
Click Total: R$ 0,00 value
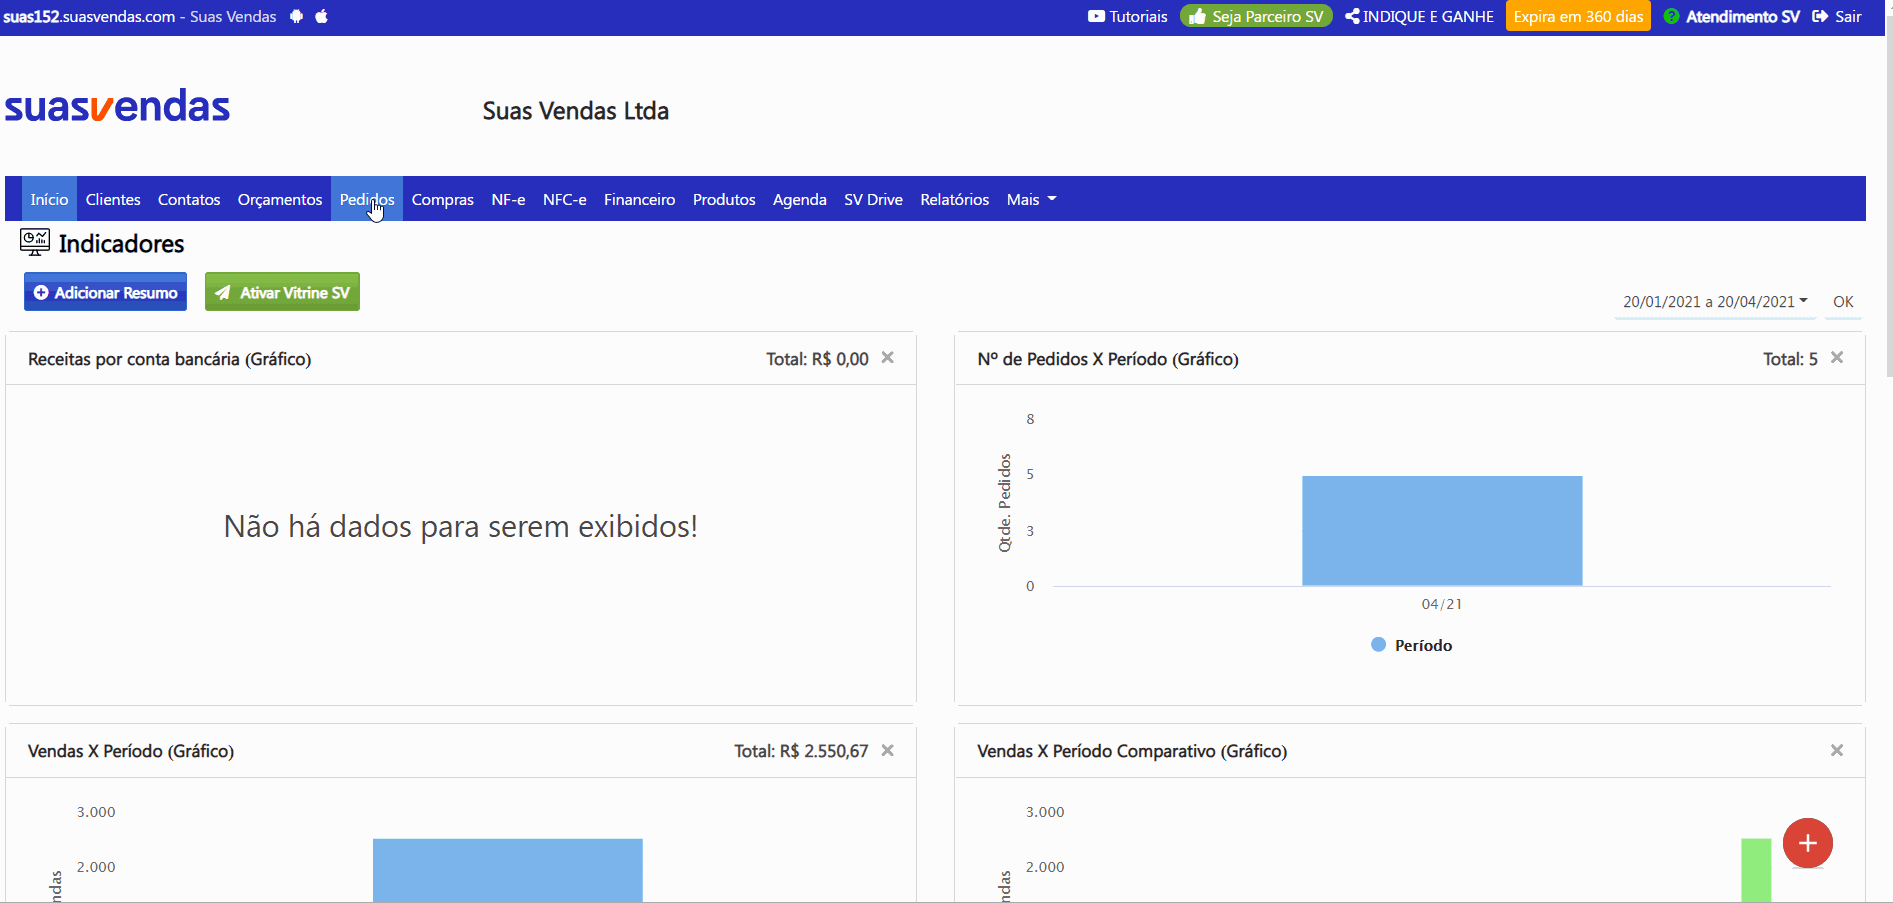817,359
